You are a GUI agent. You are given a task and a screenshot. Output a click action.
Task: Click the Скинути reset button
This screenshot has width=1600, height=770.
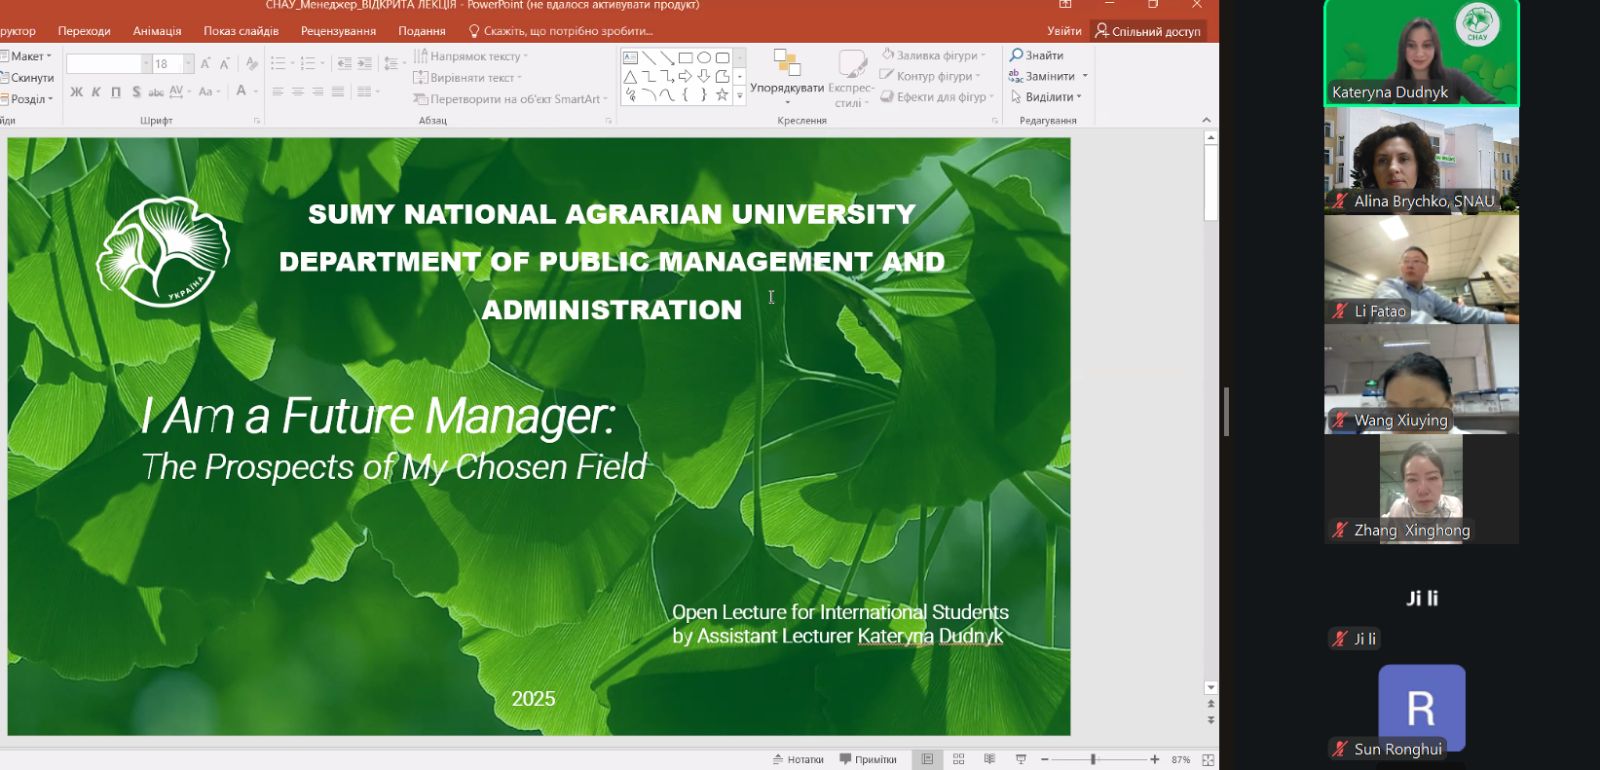30,77
